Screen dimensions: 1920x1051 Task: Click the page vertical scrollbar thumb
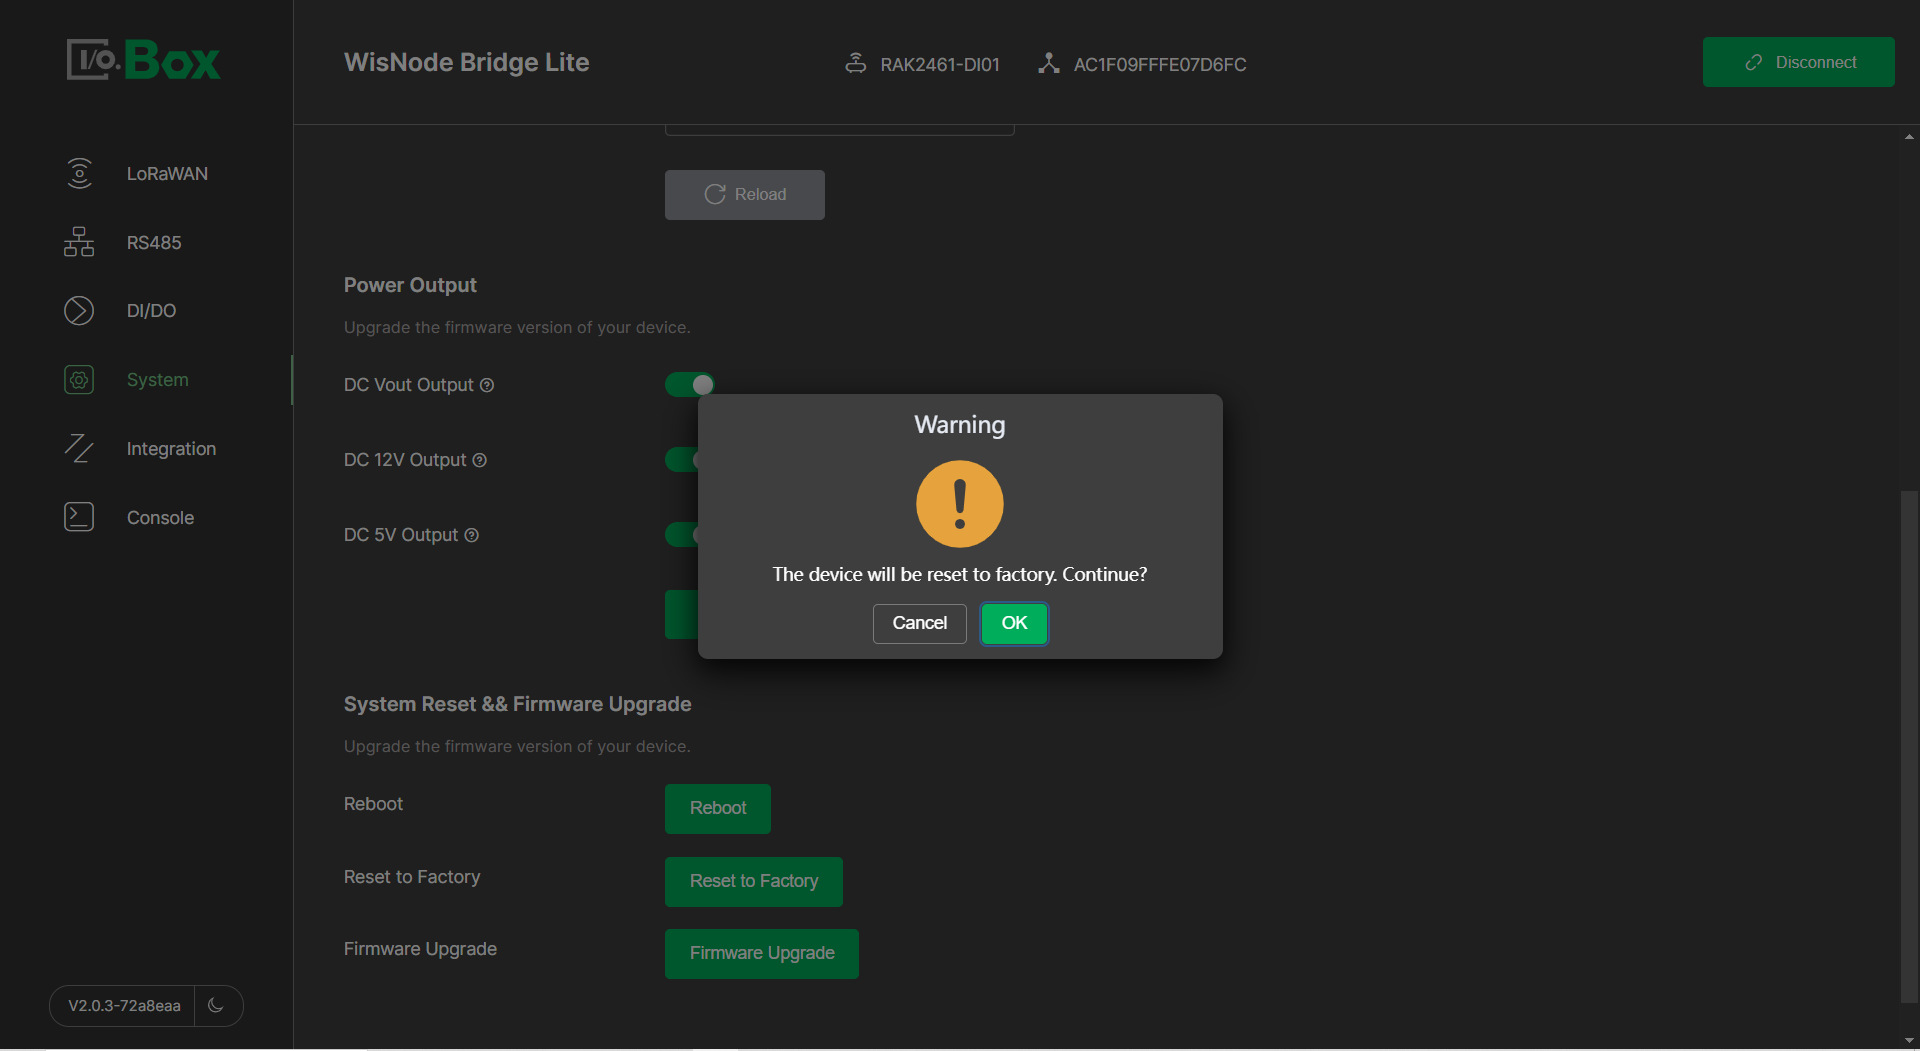1909,745
